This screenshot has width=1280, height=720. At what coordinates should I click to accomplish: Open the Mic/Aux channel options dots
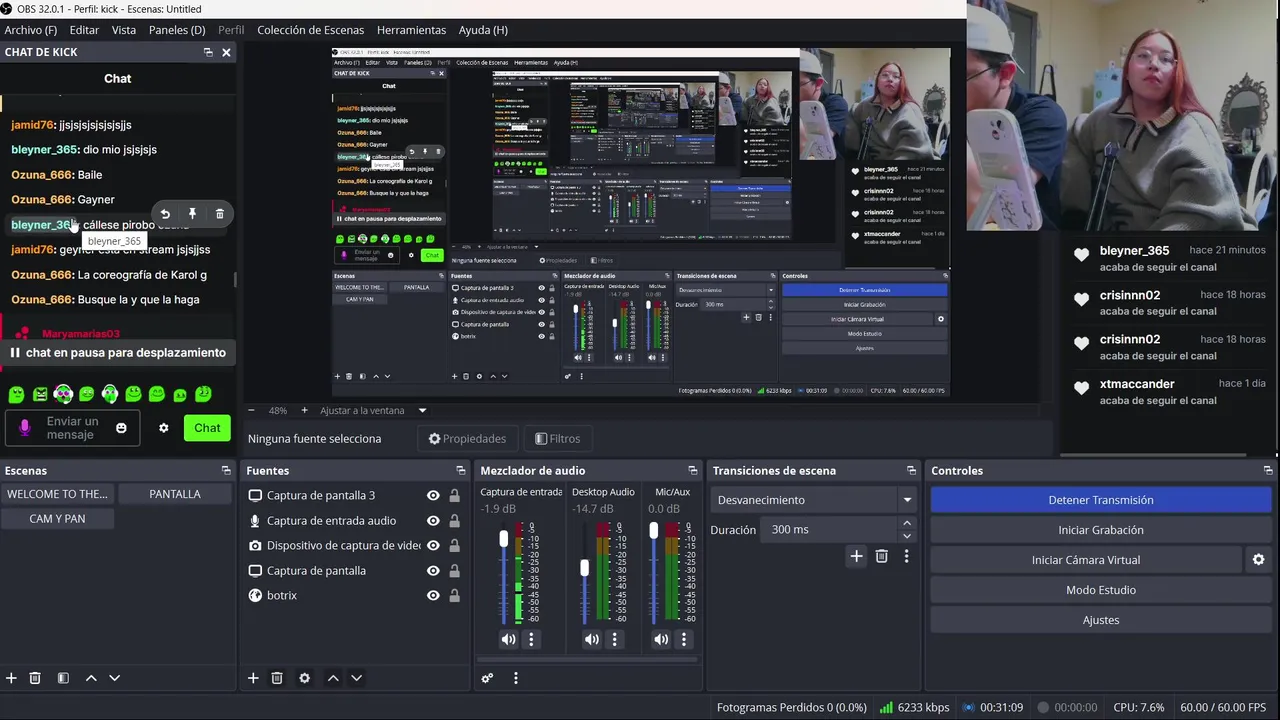[684, 639]
